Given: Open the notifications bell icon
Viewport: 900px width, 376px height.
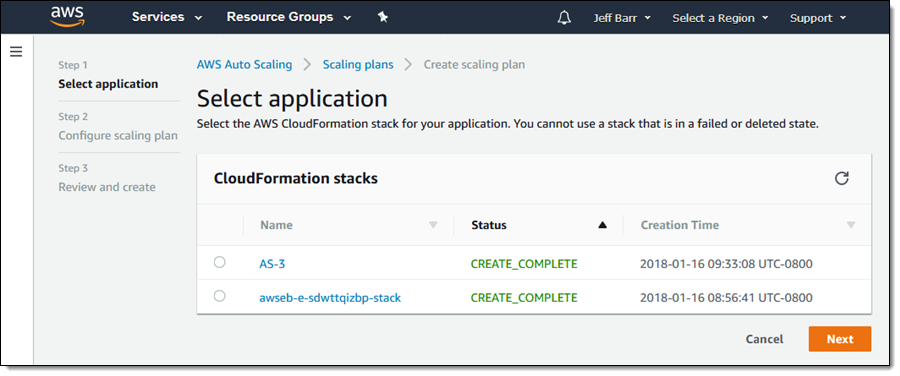Looking at the screenshot, I should 564,18.
